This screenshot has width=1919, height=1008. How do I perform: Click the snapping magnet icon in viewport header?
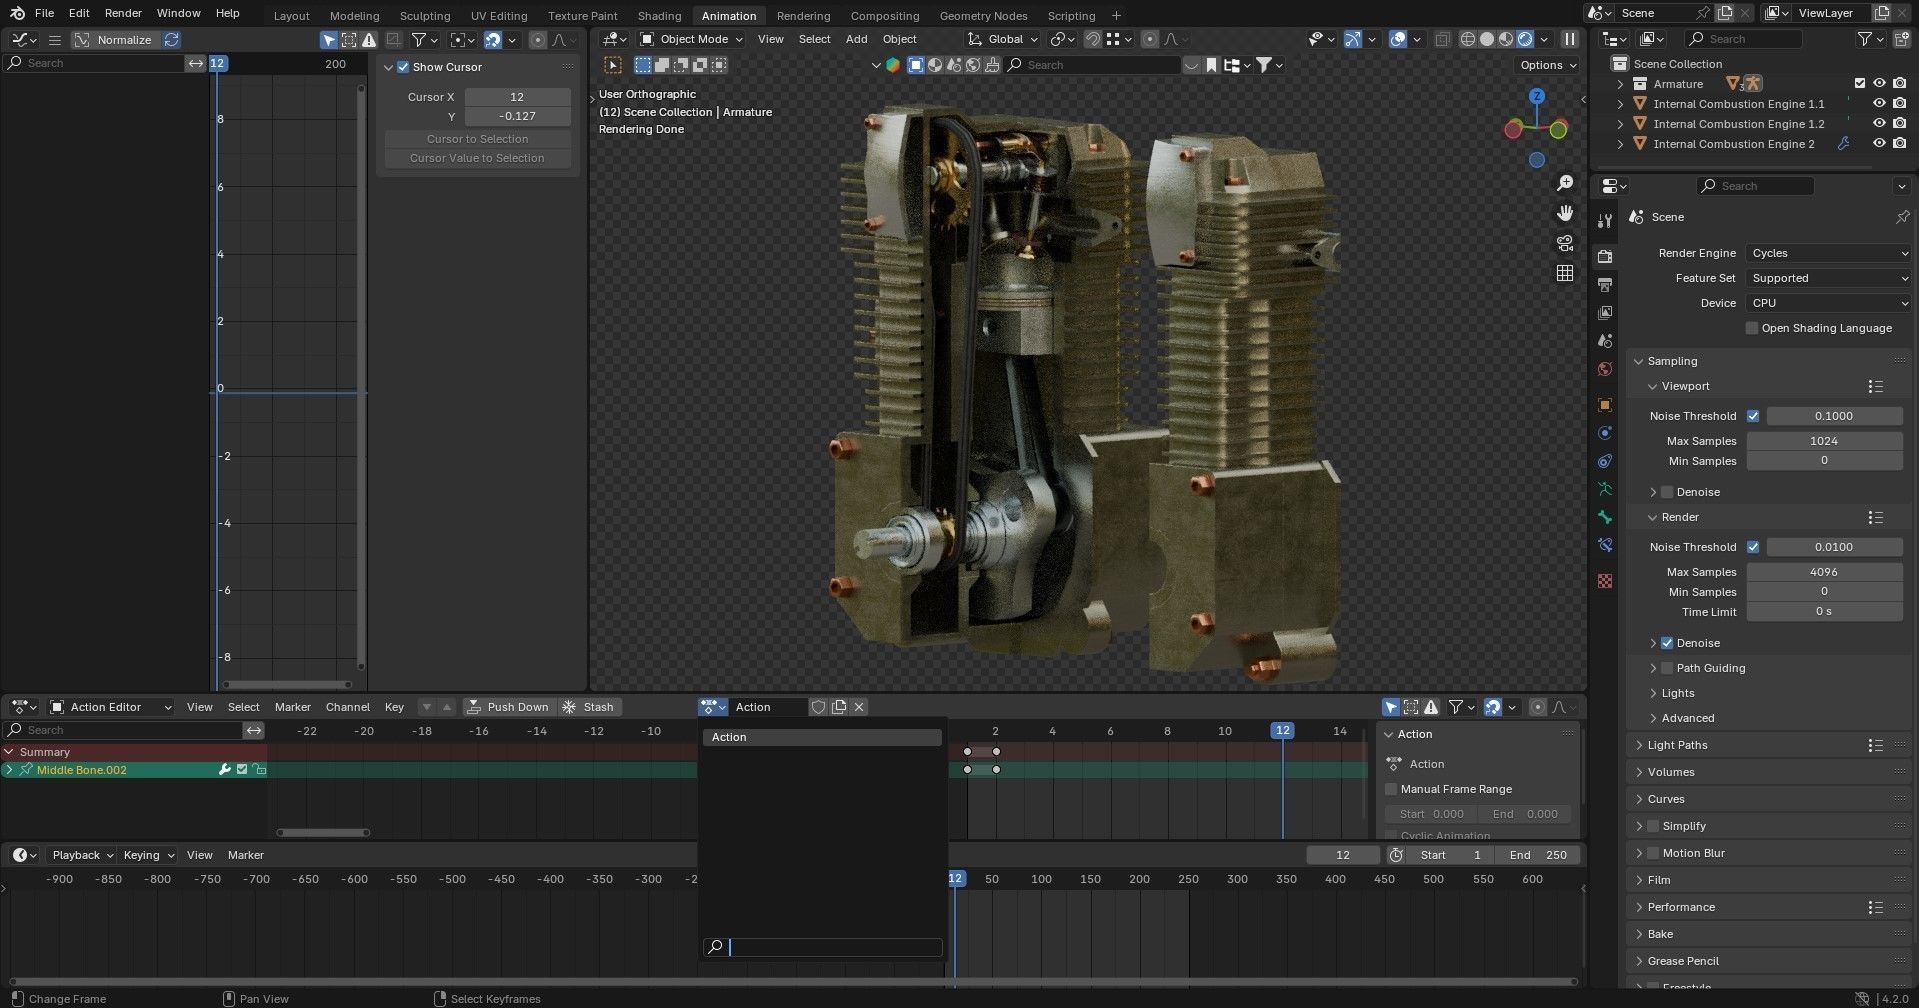pyautogui.click(x=1093, y=39)
